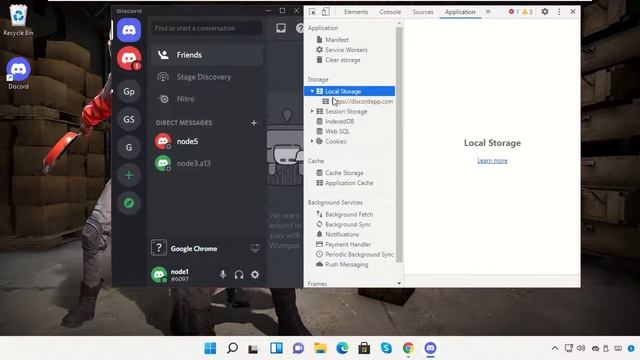Switch to the Elements tab

tap(356, 12)
